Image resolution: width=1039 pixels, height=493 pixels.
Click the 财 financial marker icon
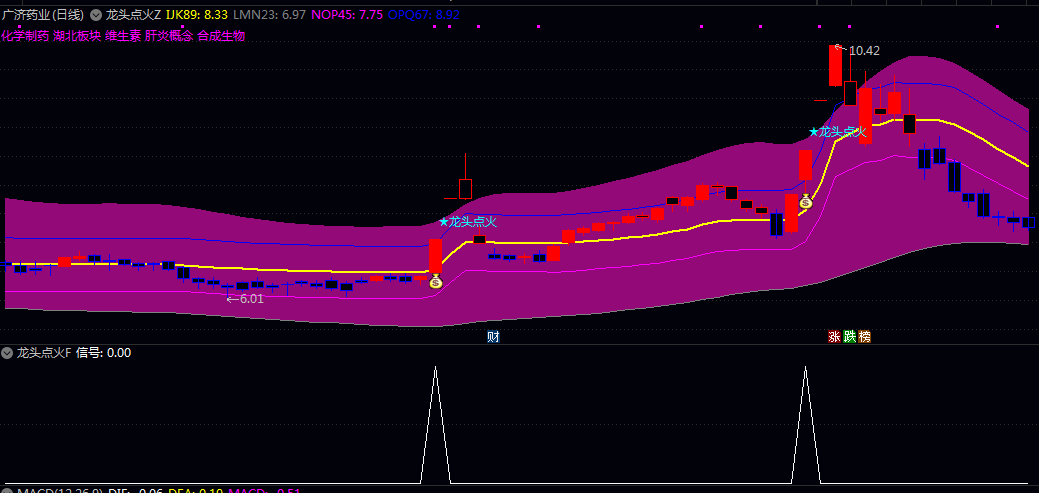tap(493, 337)
